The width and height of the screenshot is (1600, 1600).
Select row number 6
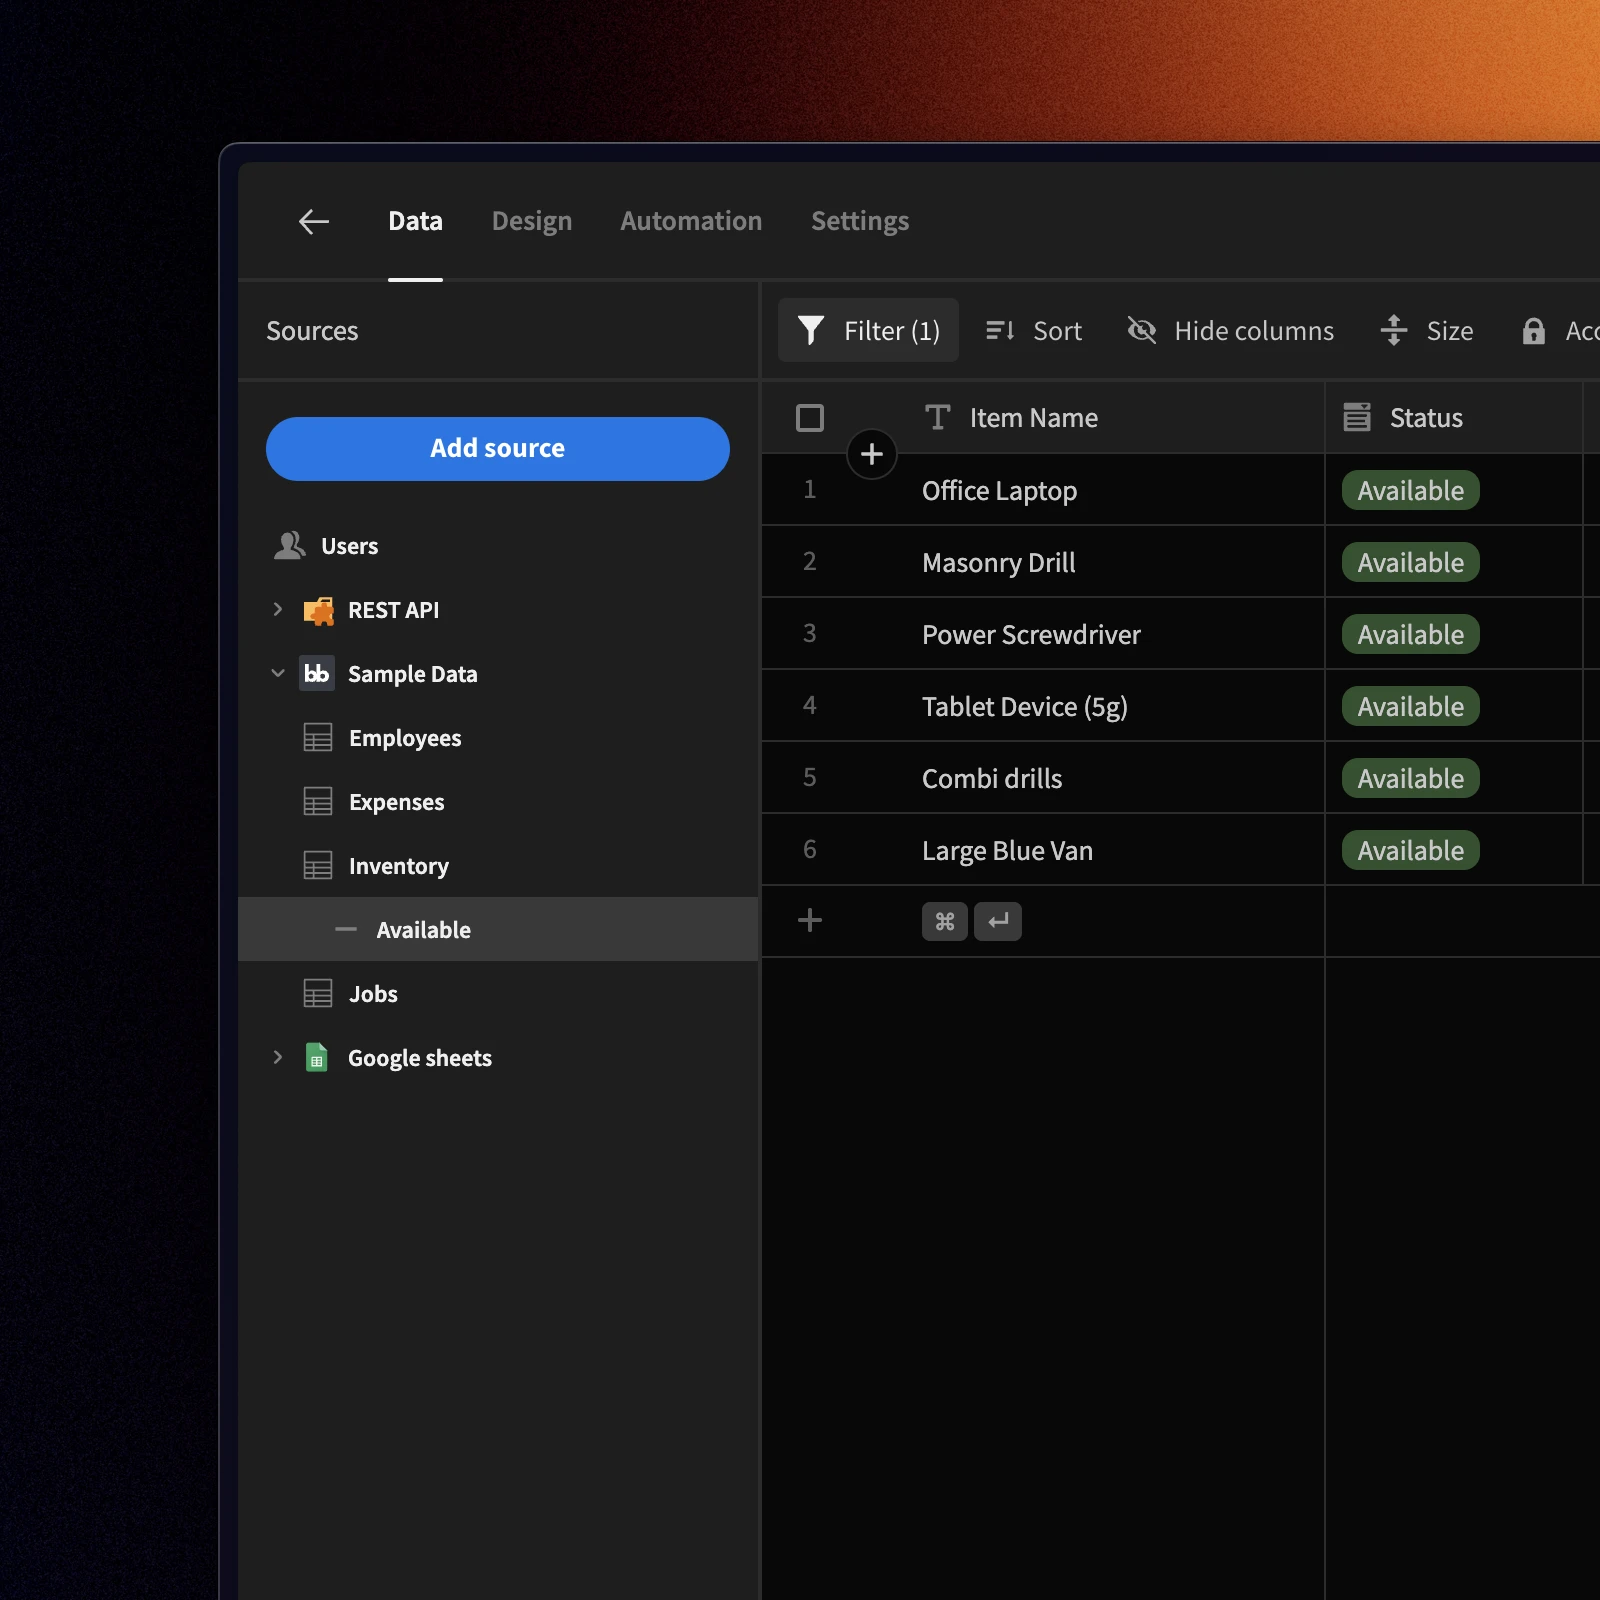click(x=810, y=849)
